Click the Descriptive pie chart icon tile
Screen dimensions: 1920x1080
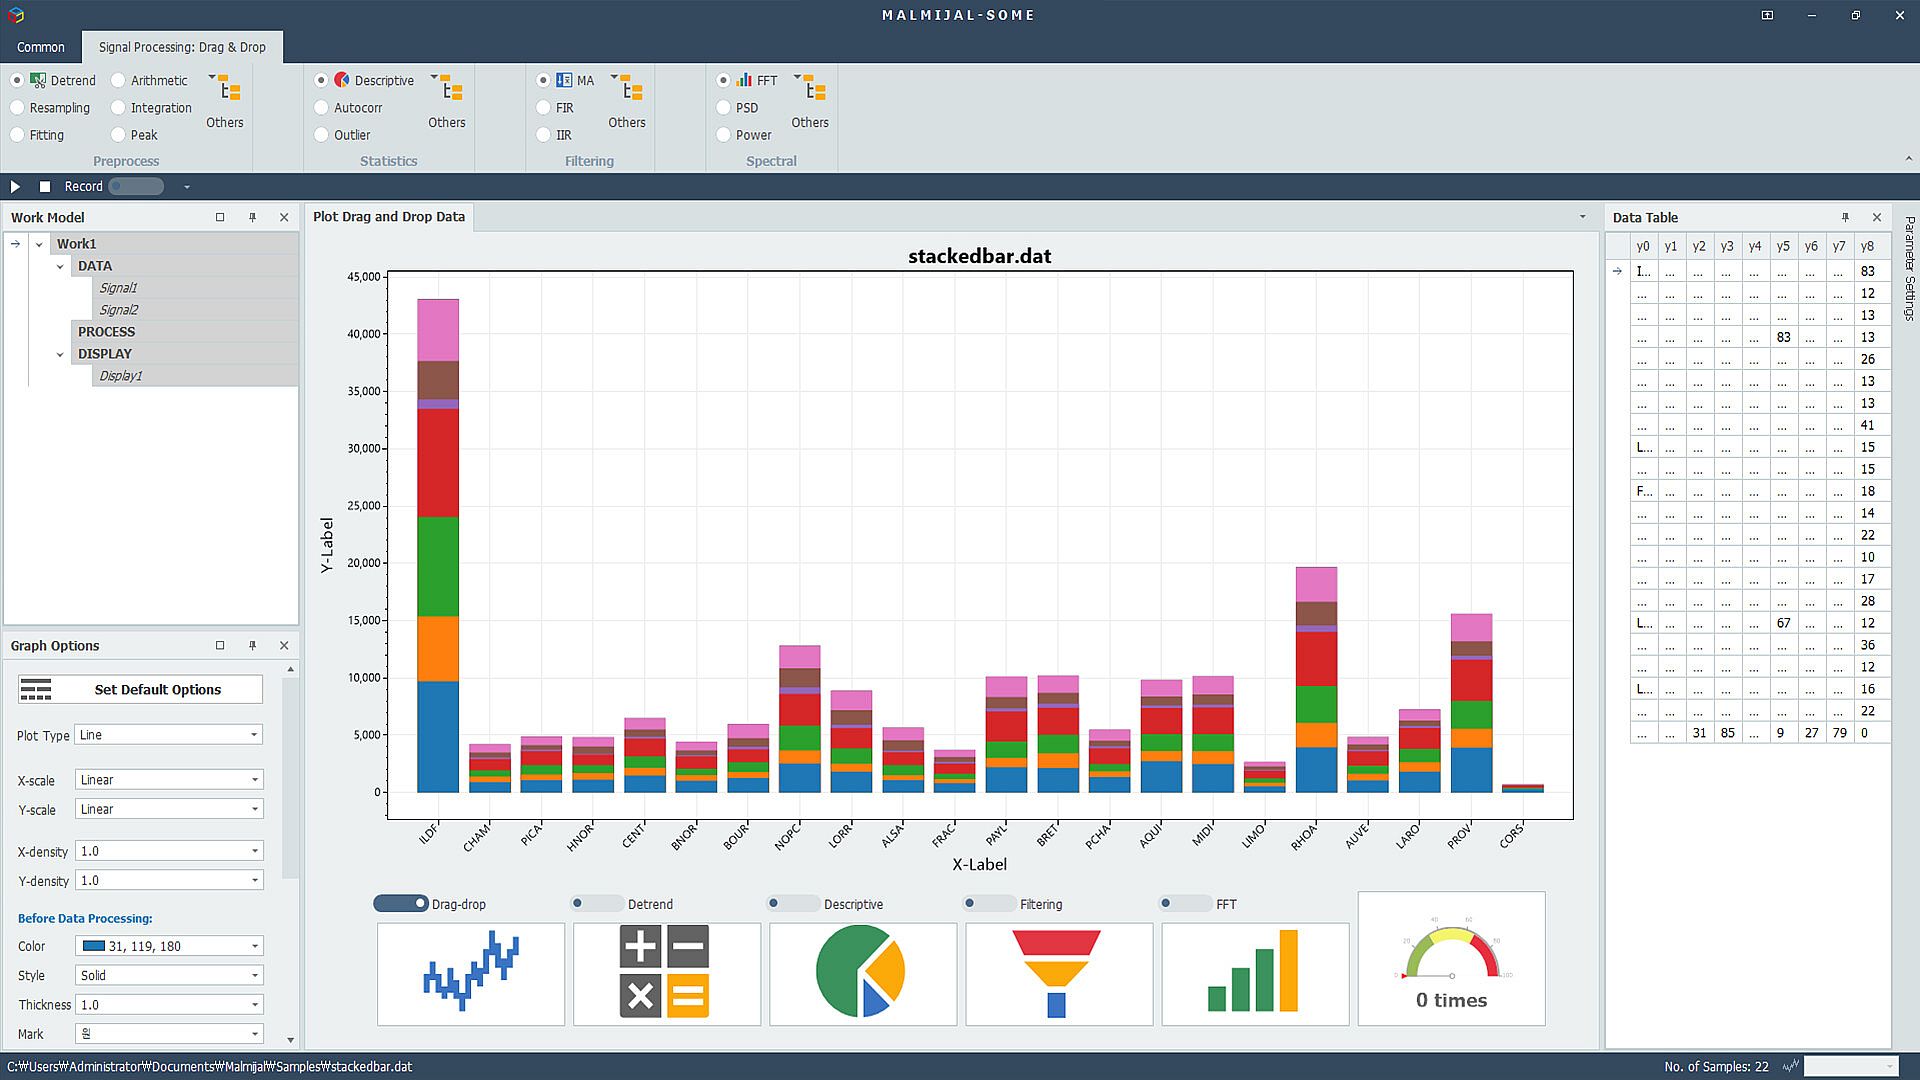tap(862, 973)
